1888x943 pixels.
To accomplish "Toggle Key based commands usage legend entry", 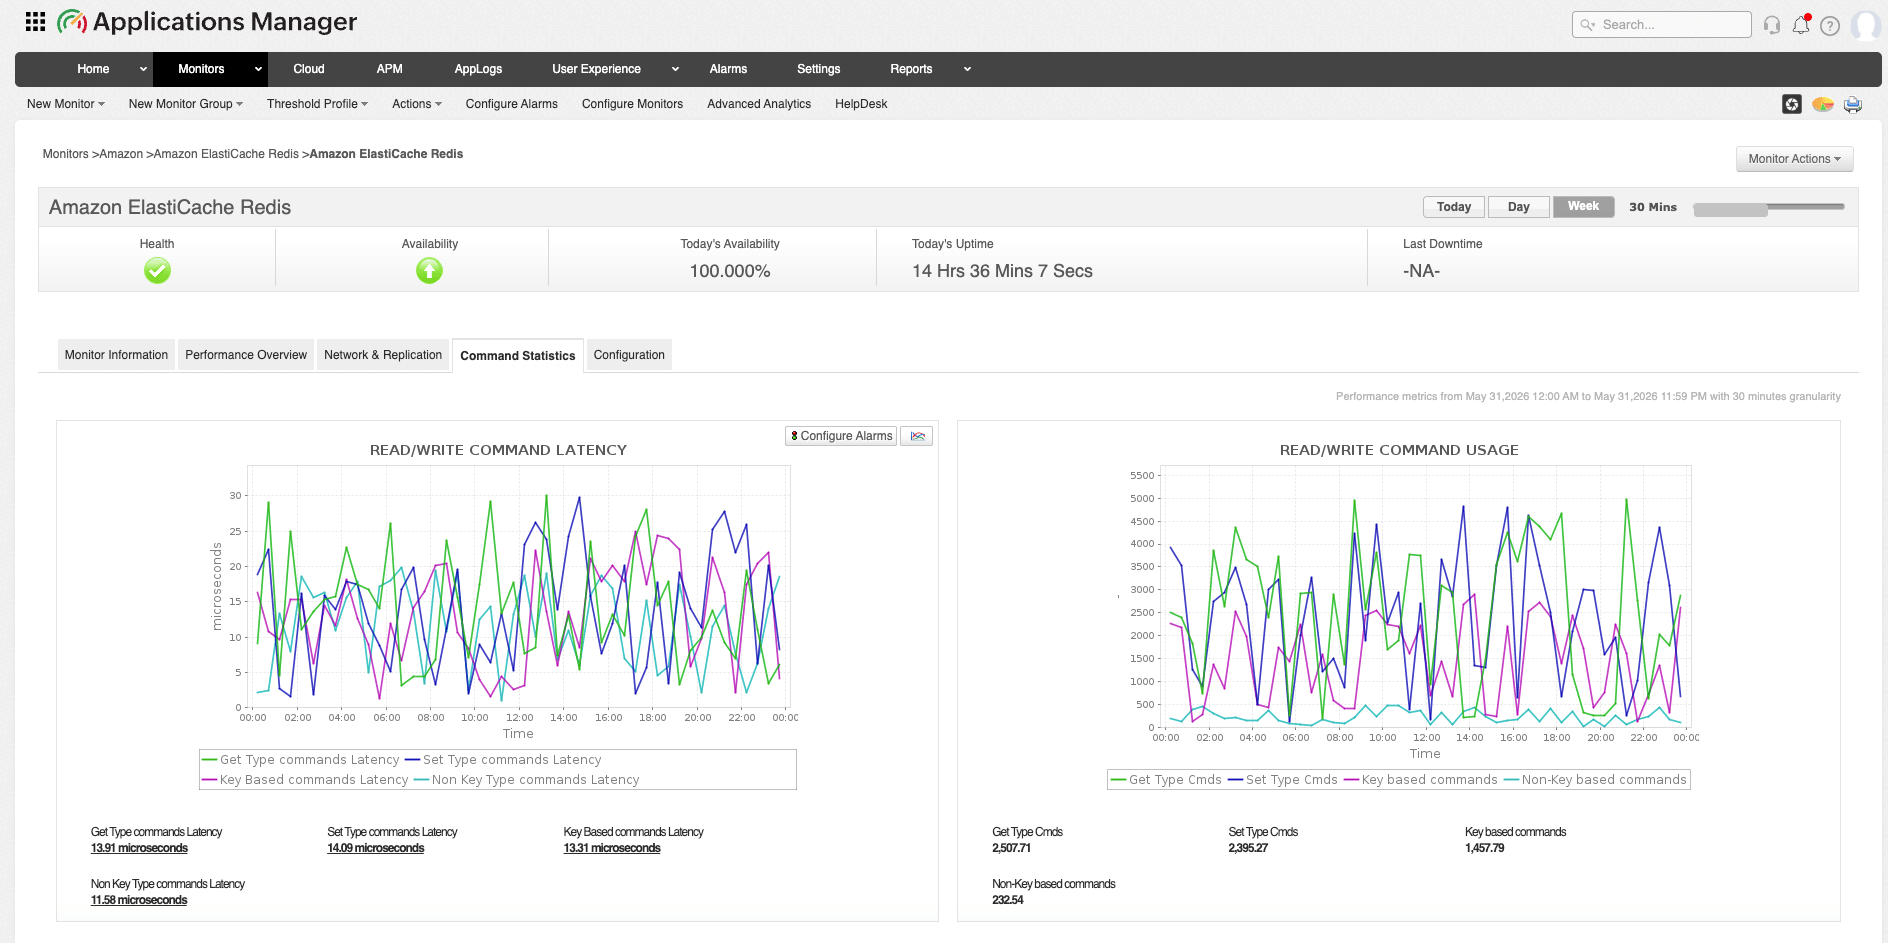I will click(1420, 780).
